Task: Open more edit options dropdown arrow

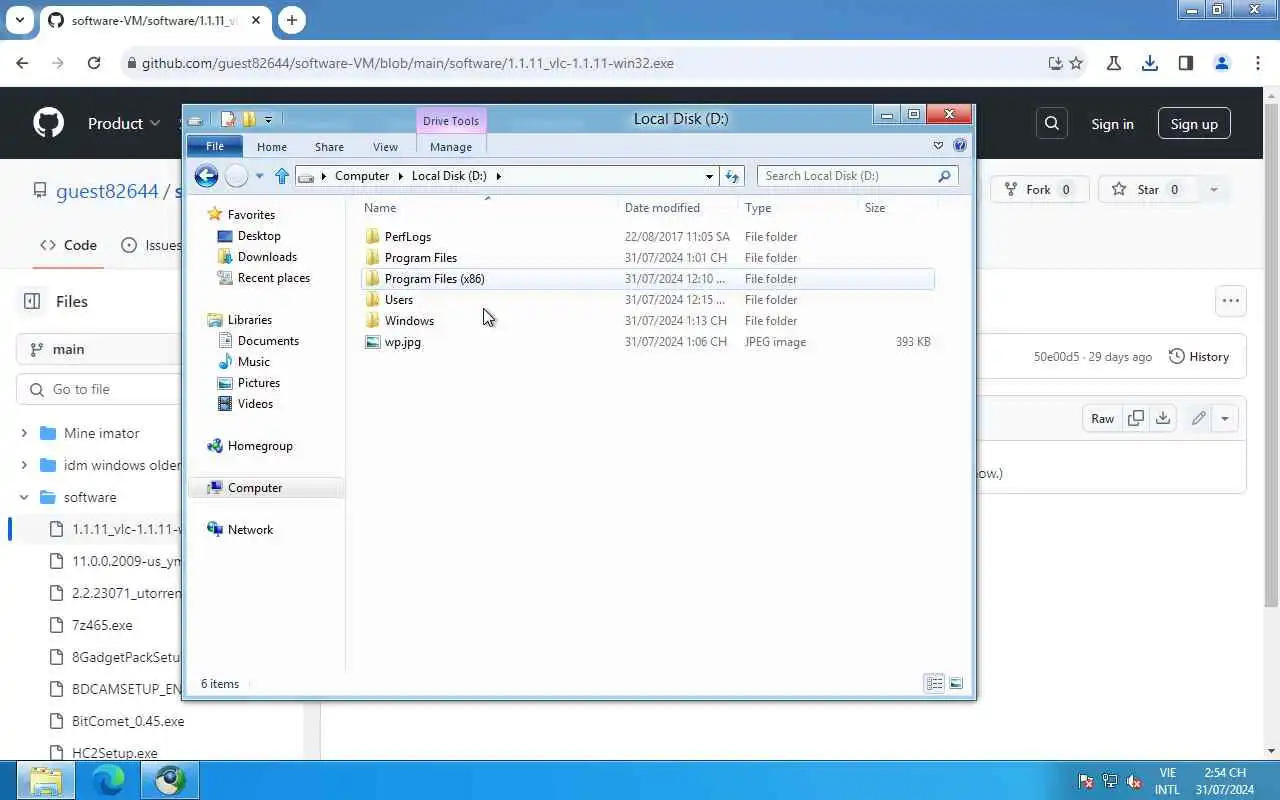Action: point(1225,418)
